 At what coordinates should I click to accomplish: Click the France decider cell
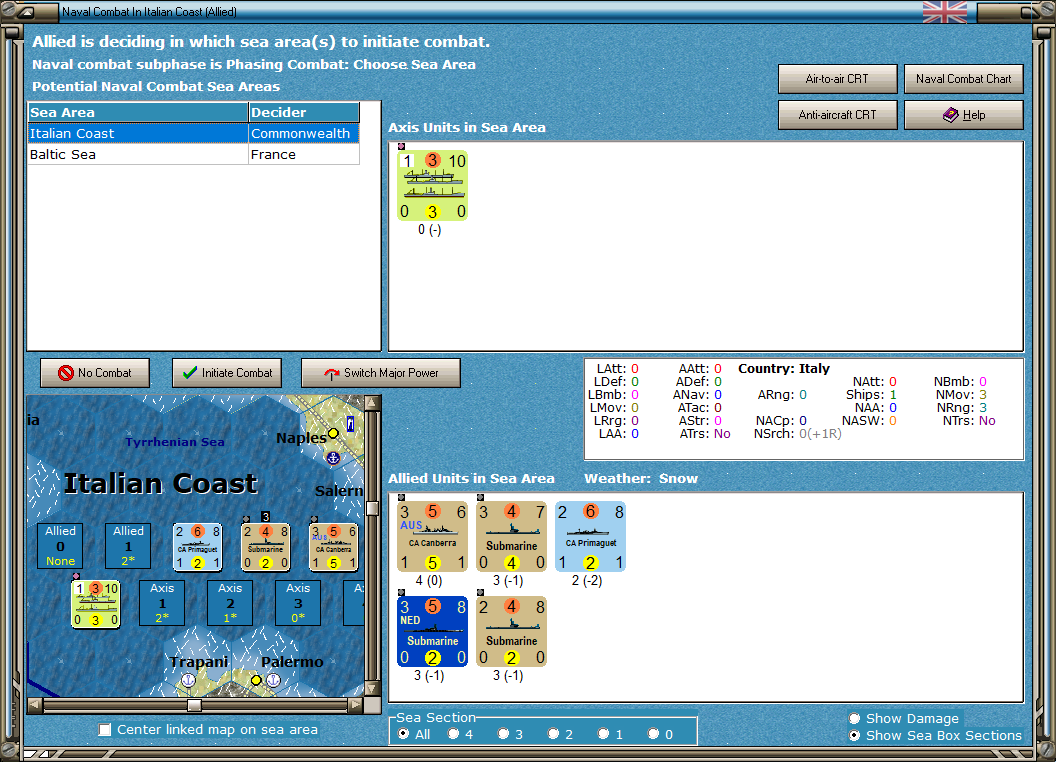click(304, 154)
